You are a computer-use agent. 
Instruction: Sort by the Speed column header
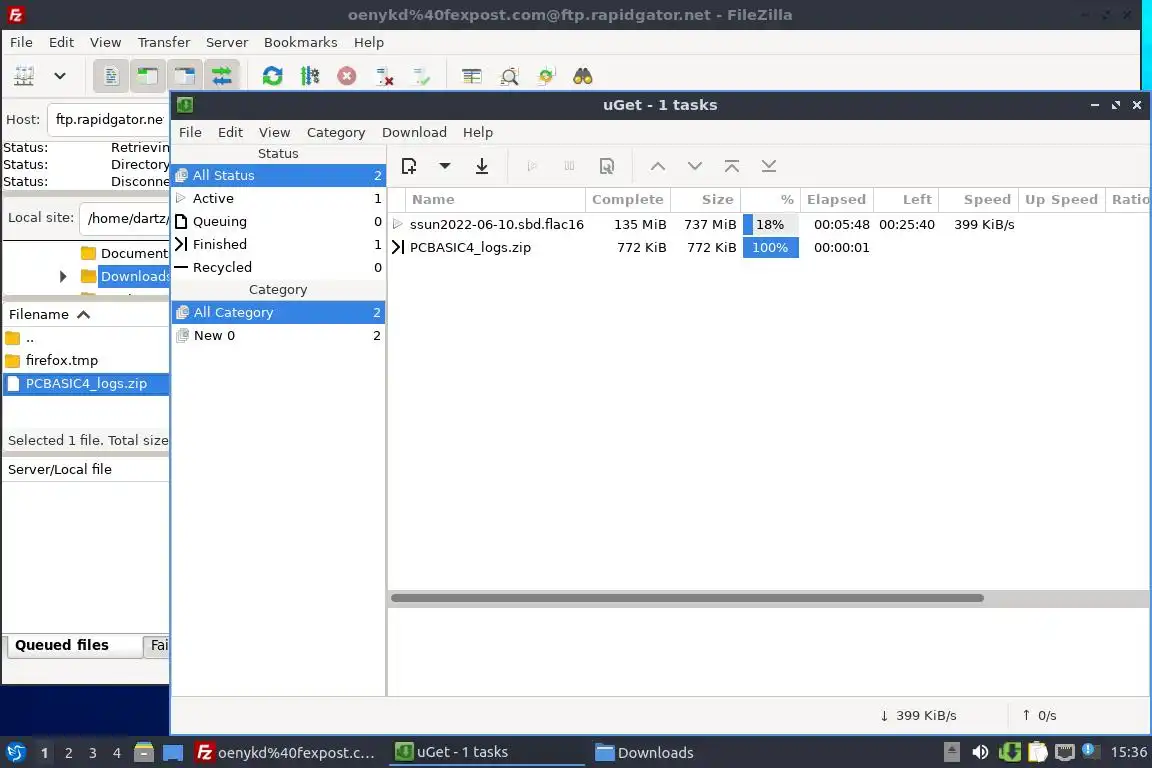point(981,199)
